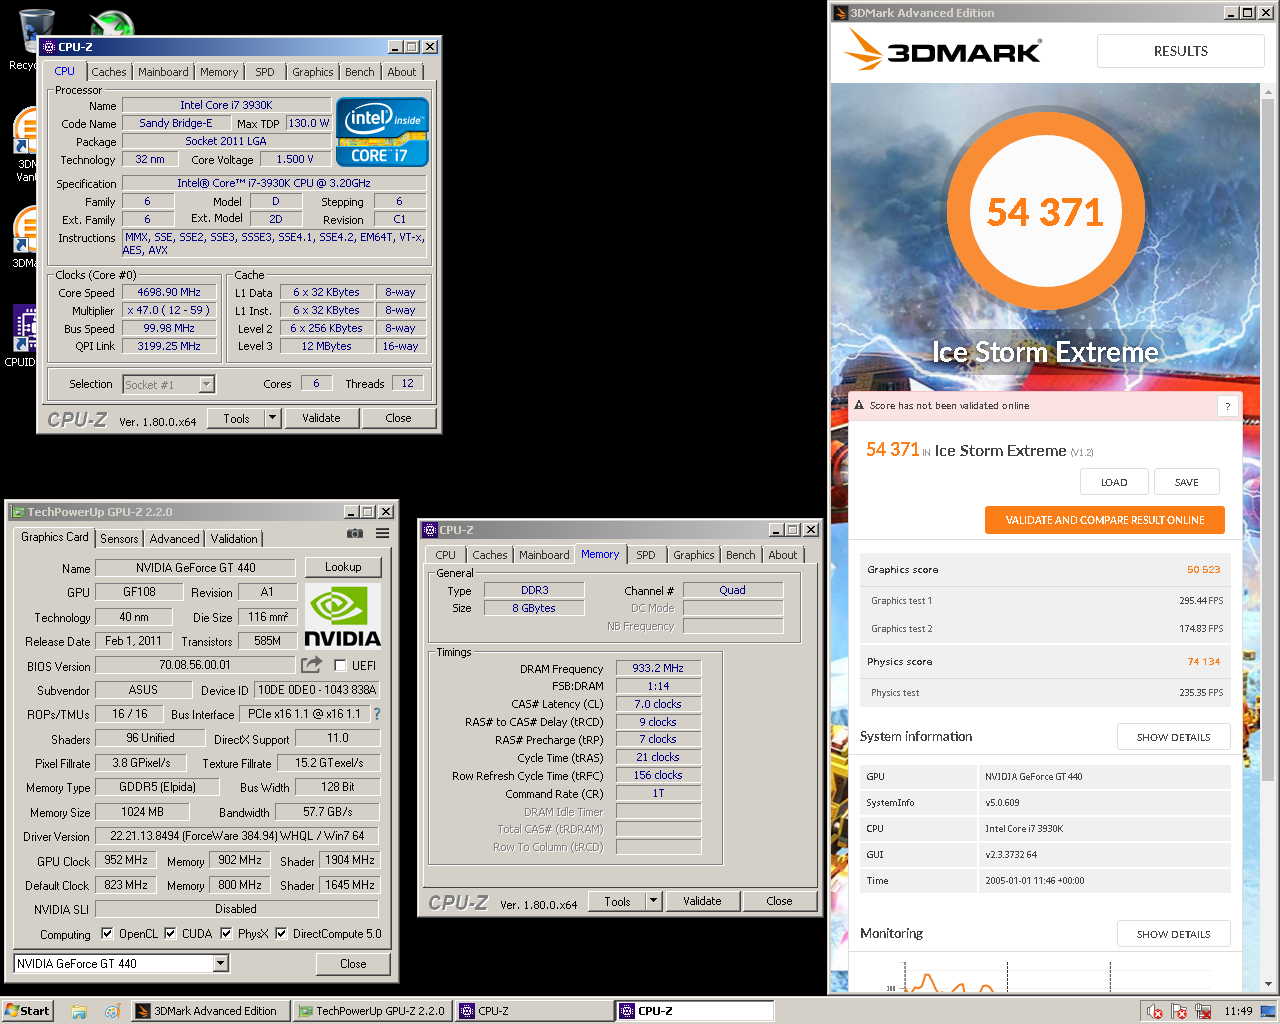This screenshot has width=1280, height=1024.
Task: Click the Bus Interface question mark icon
Action: (377, 714)
